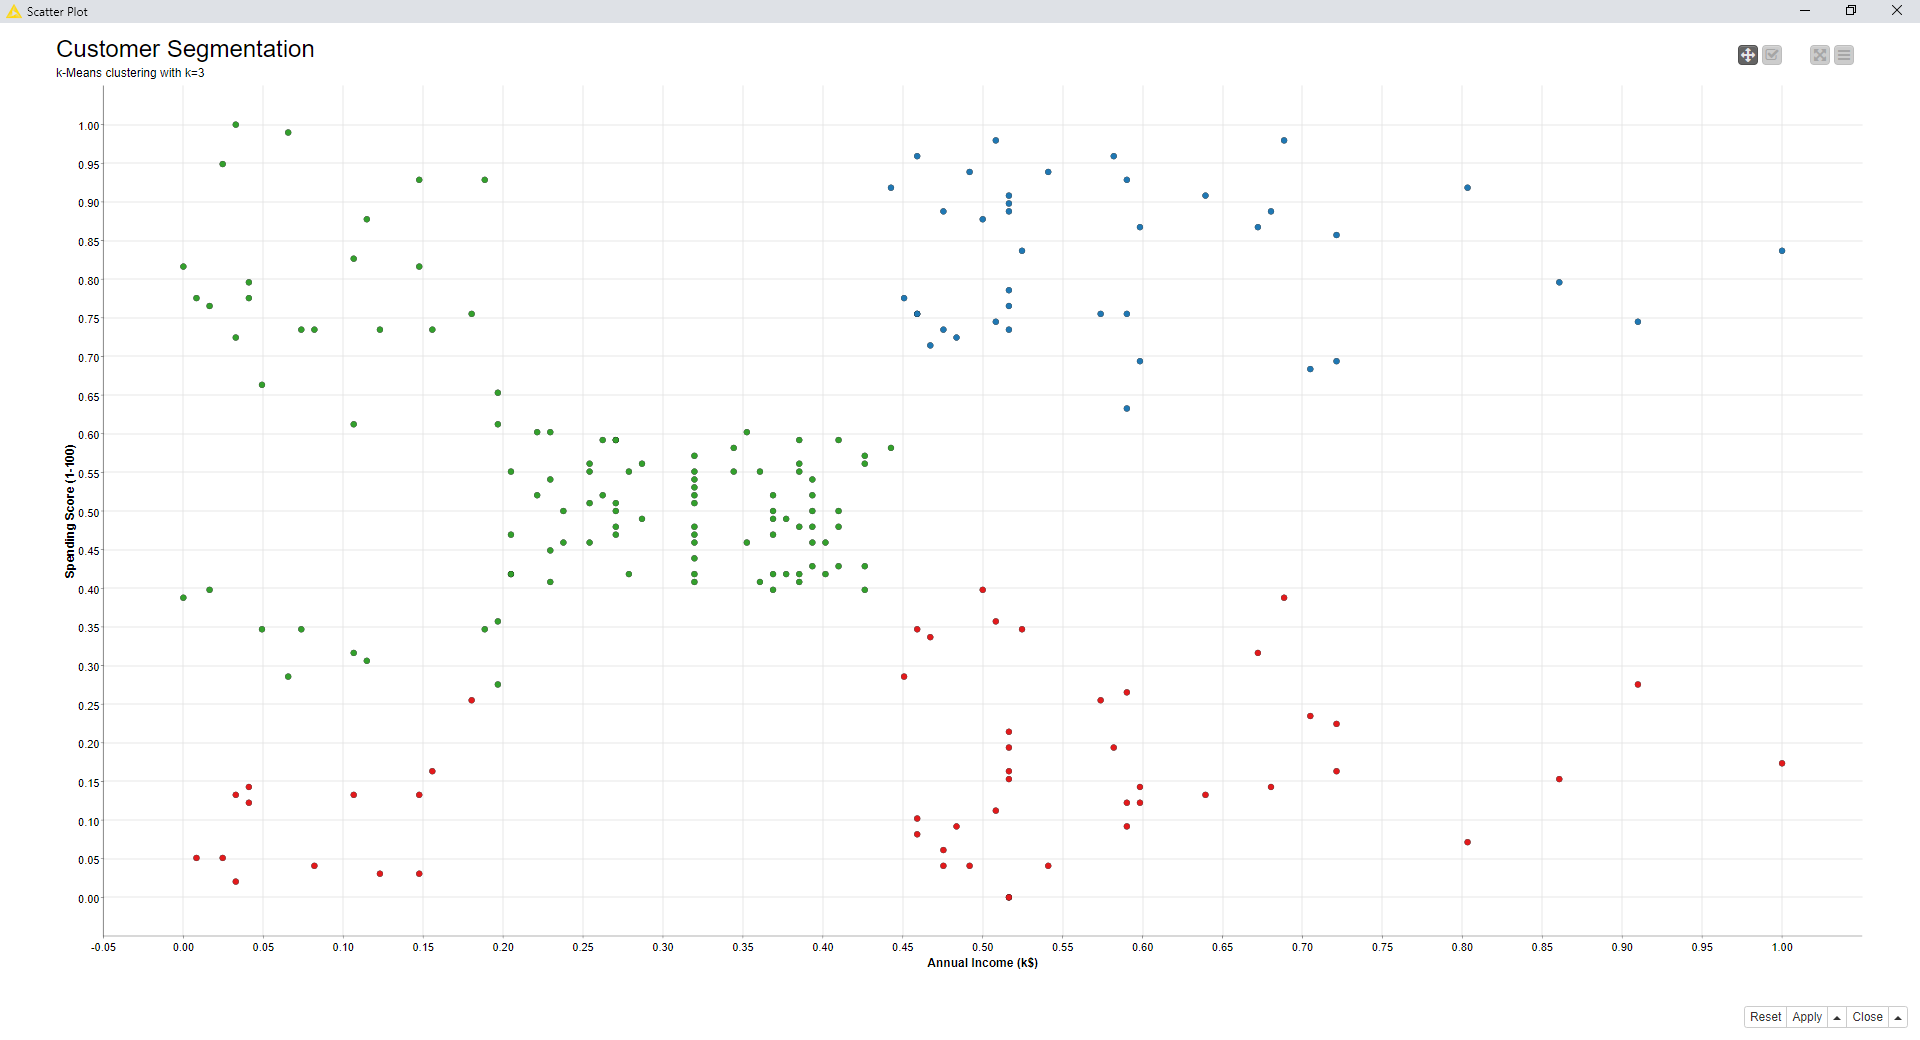Image resolution: width=1920 pixels, height=1040 pixels.
Task: Click the Spending Score (1-100) axis label
Action: tap(70, 511)
